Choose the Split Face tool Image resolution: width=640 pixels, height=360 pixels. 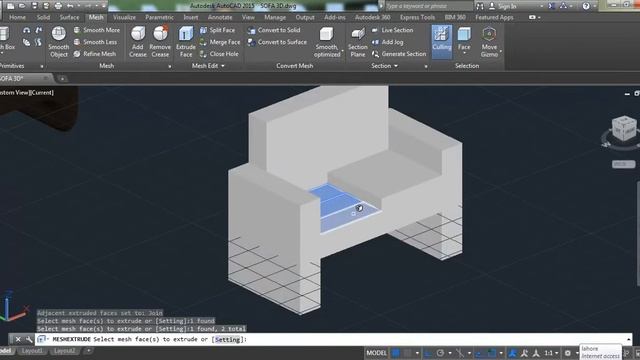[x=218, y=30]
